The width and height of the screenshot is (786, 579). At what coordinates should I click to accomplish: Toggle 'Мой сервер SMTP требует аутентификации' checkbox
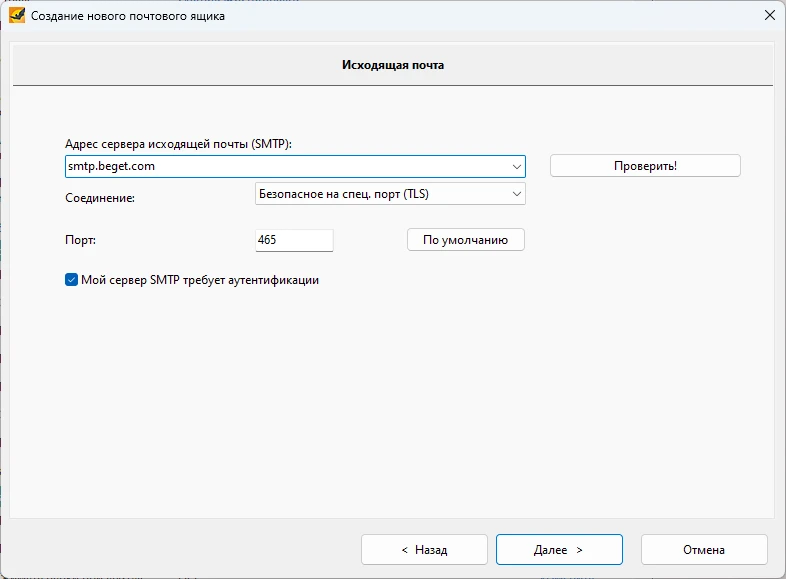(x=71, y=280)
